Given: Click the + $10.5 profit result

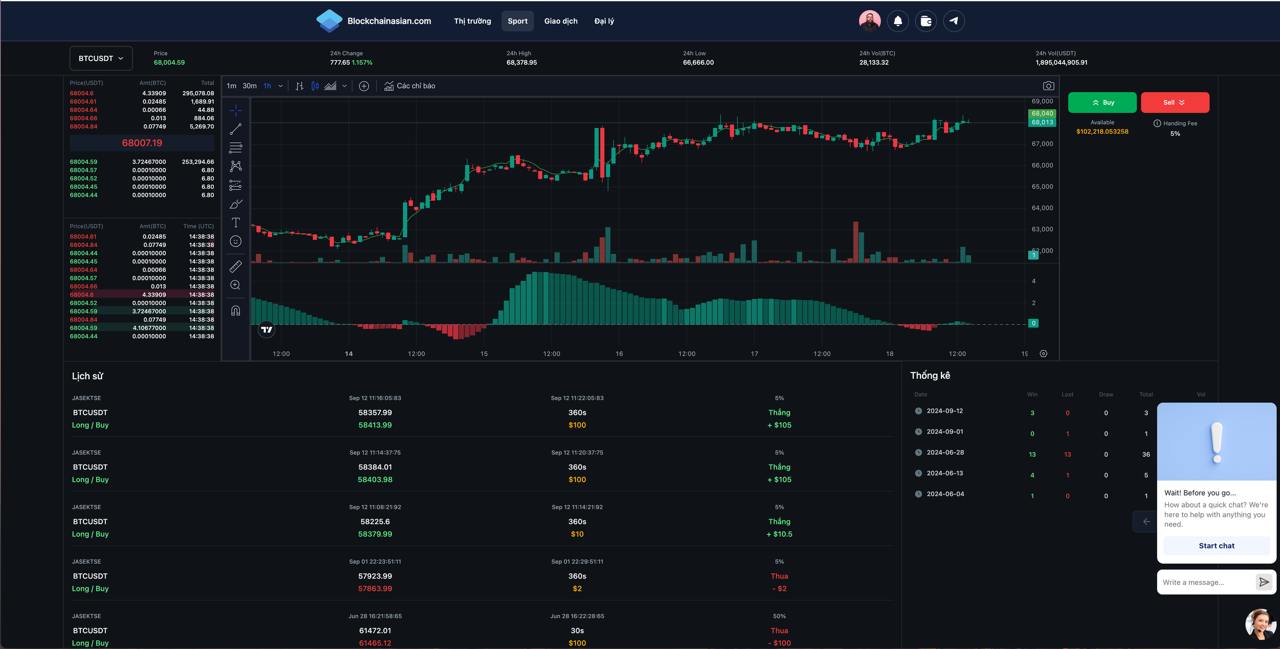Looking at the screenshot, I should 779,534.
